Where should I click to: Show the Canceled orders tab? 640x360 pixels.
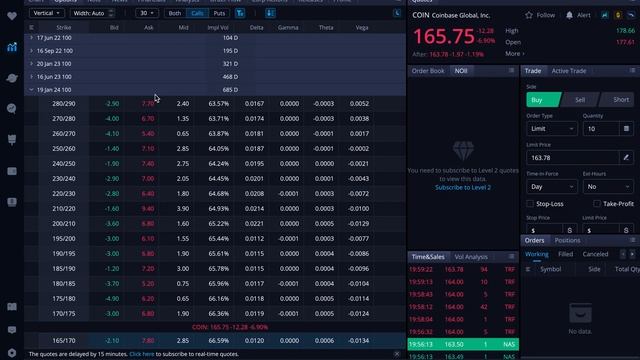595,254
